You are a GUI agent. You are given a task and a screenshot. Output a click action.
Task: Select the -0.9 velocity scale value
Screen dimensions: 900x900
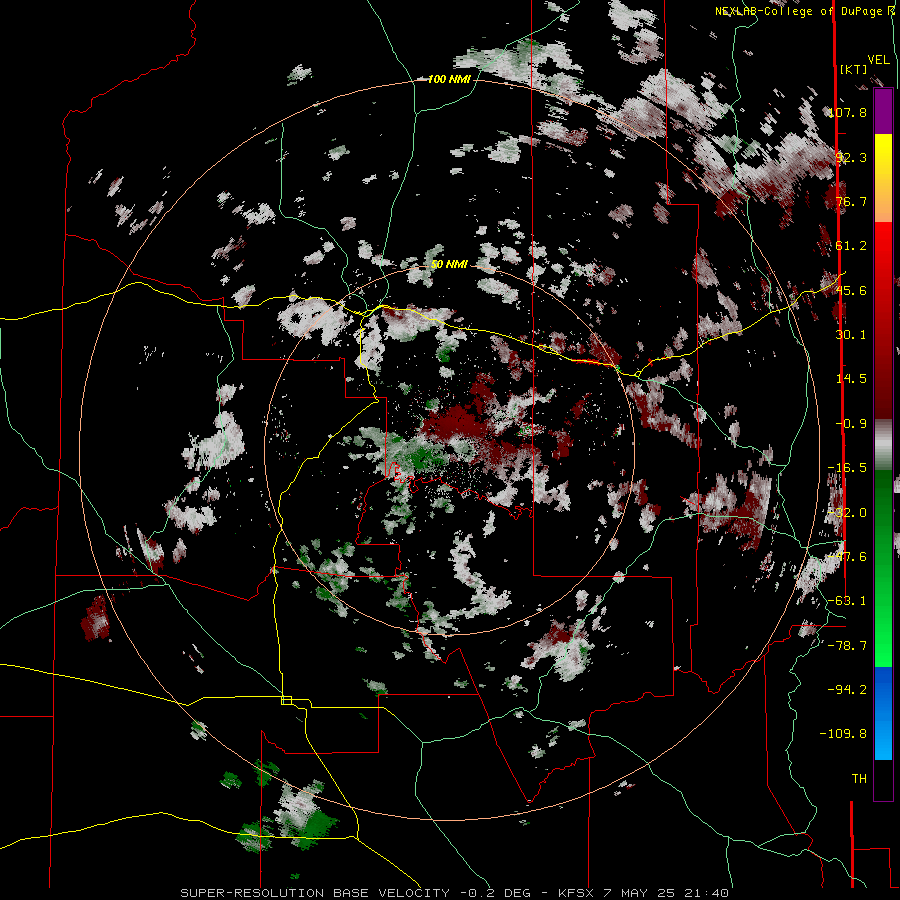tap(851, 424)
